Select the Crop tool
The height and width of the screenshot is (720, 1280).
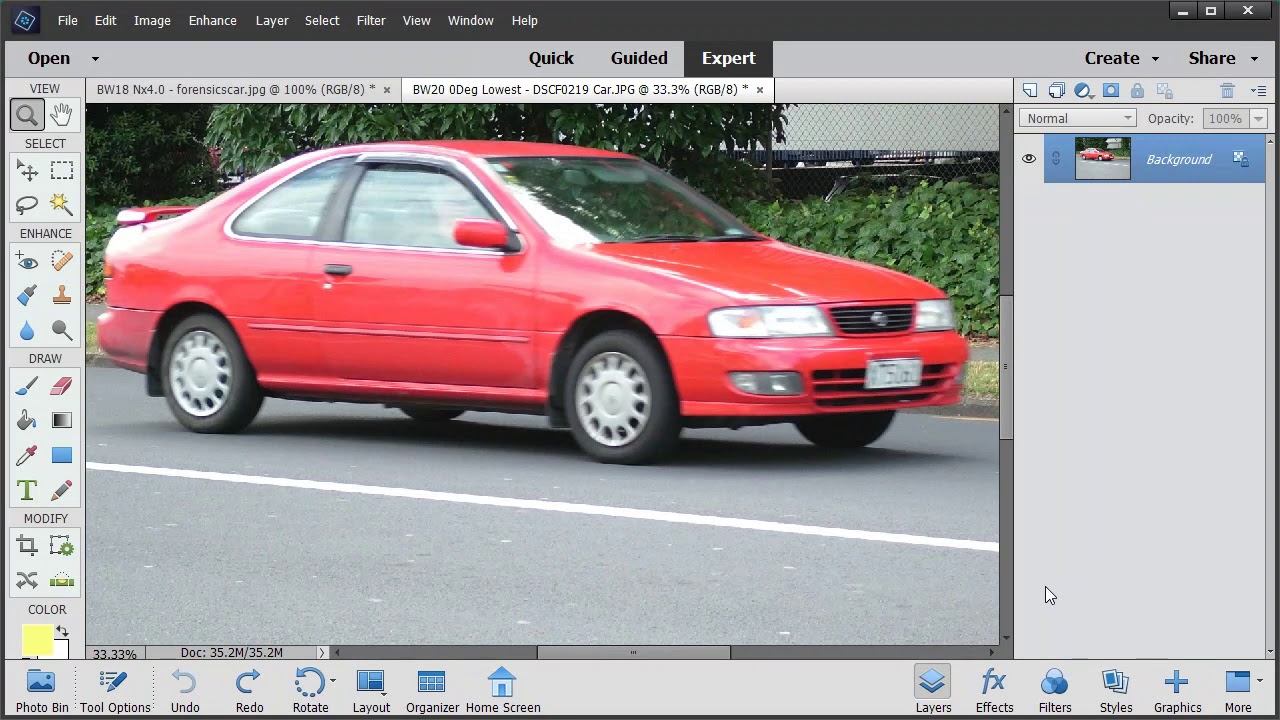tap(27, 546)
